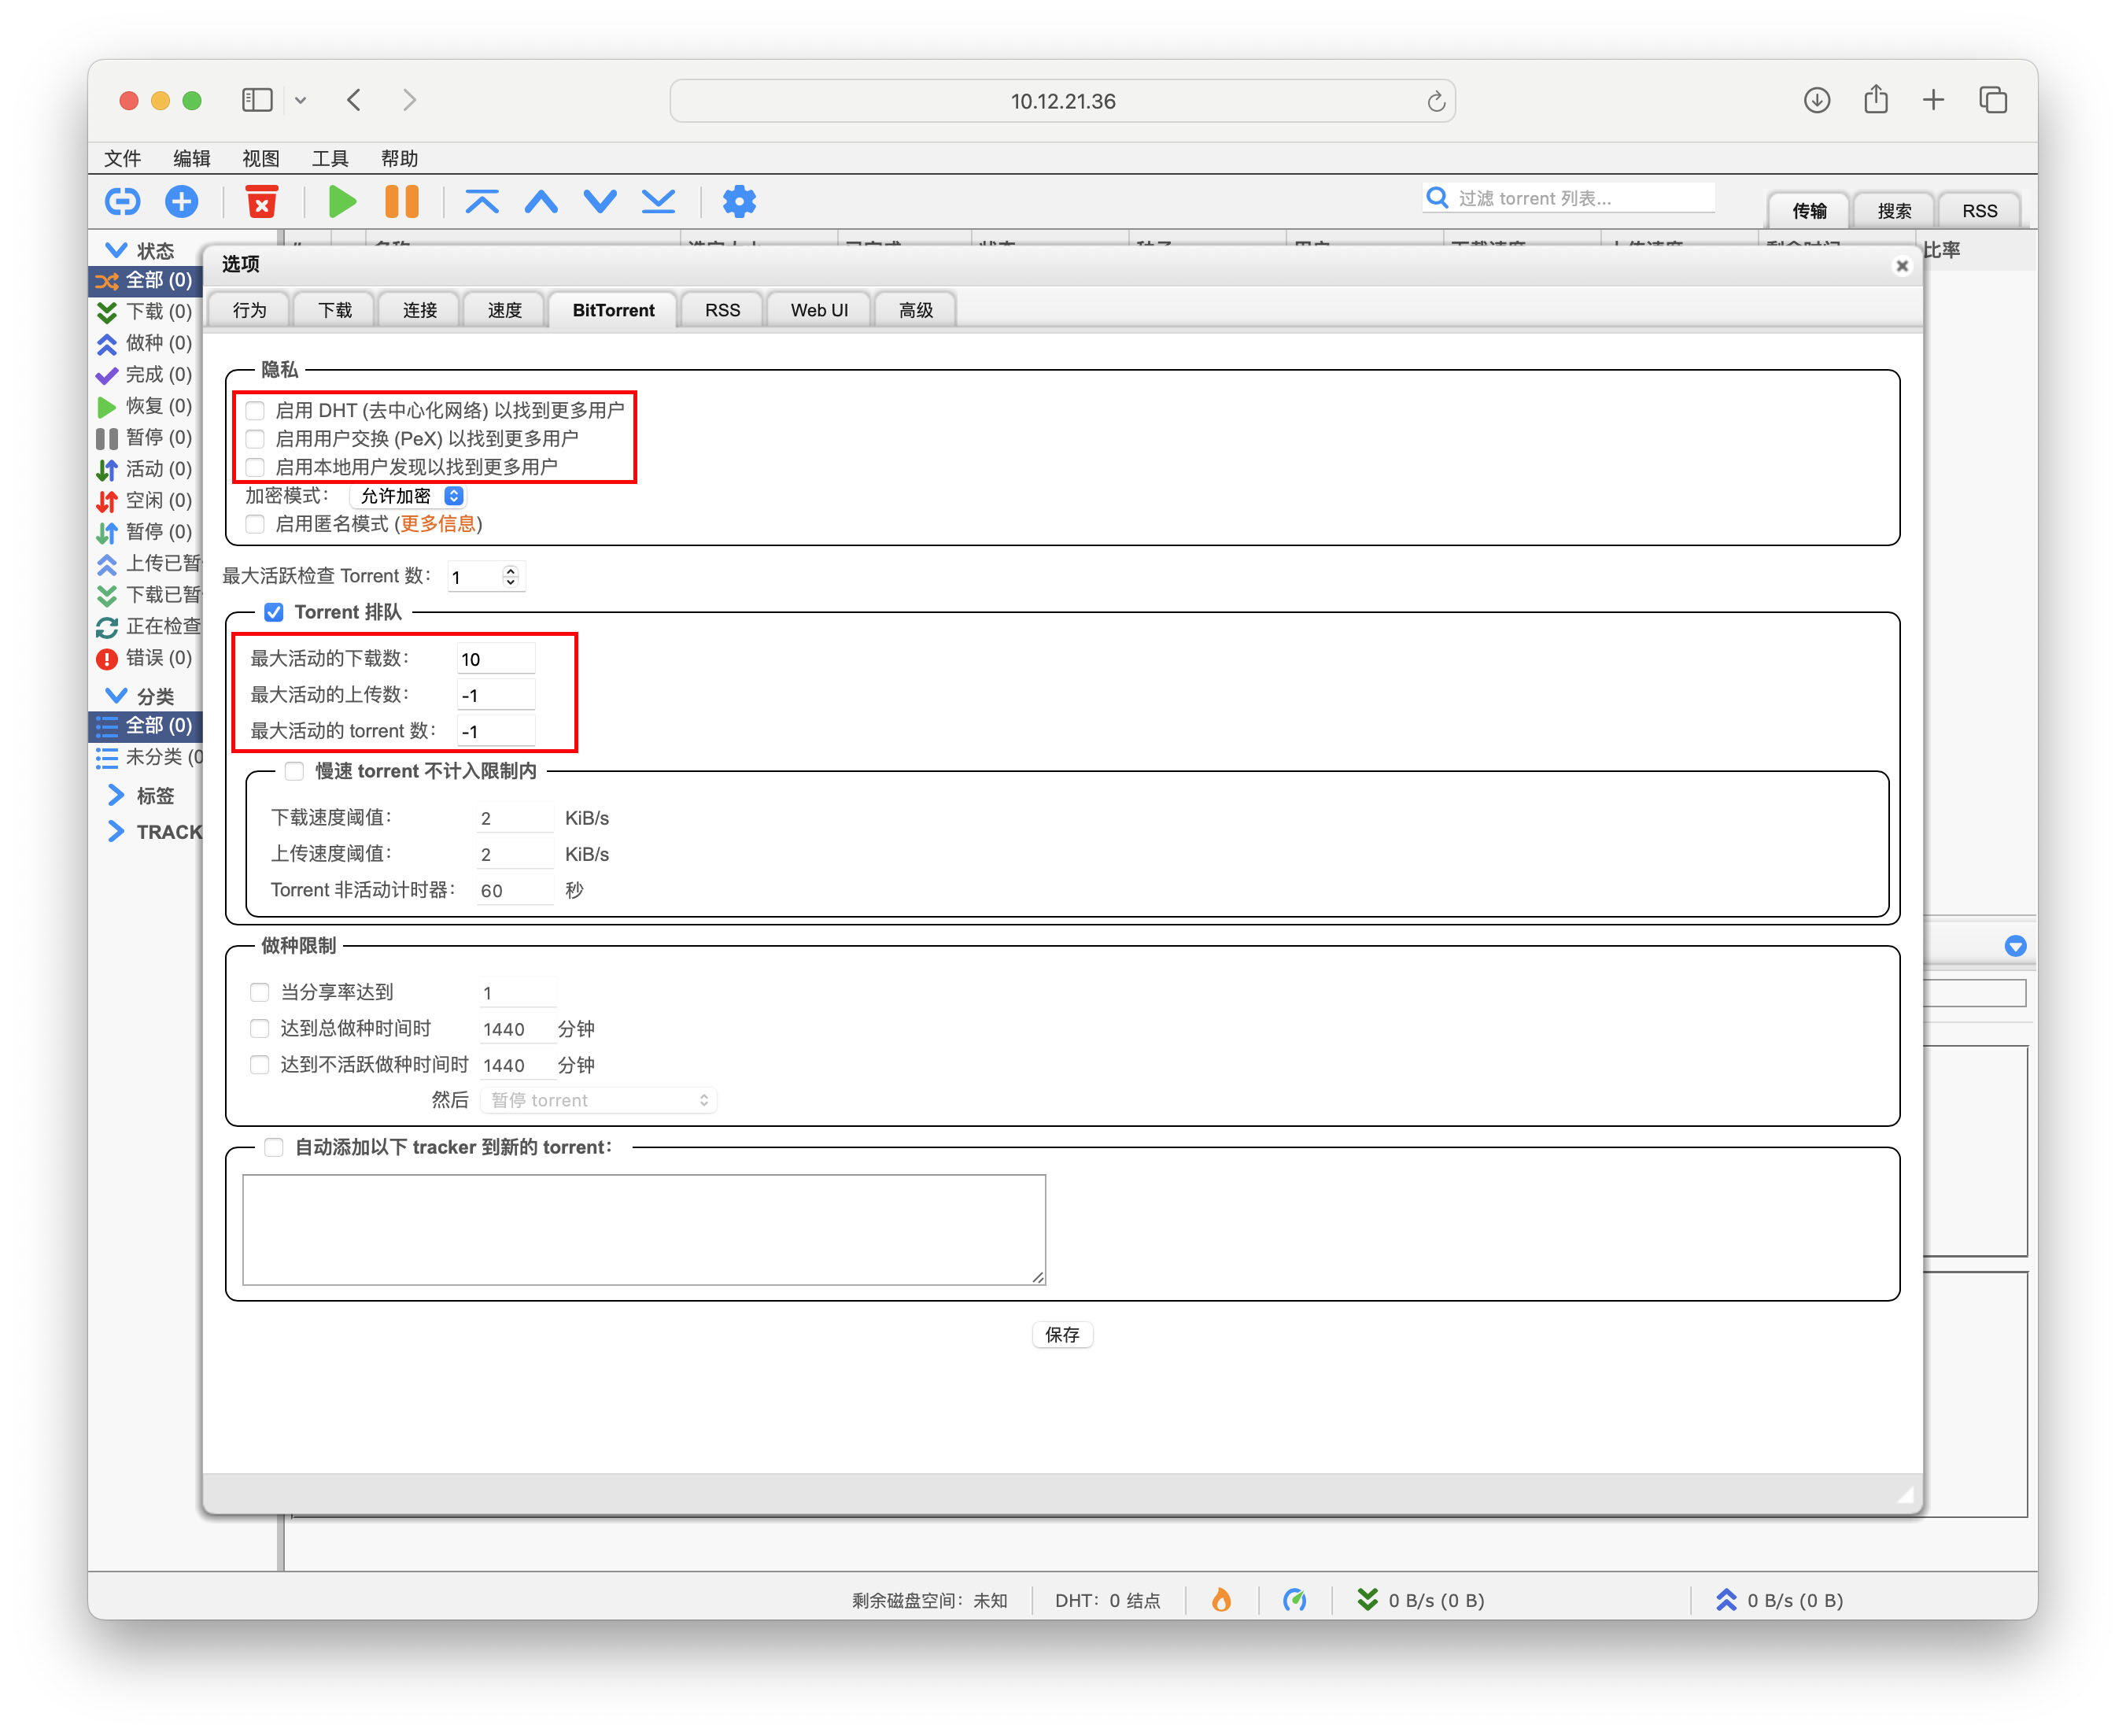The height and width of the screenshot is (1736, 2126).
Task: Switch to the 速度 options tab
Action: pos(505,310)
